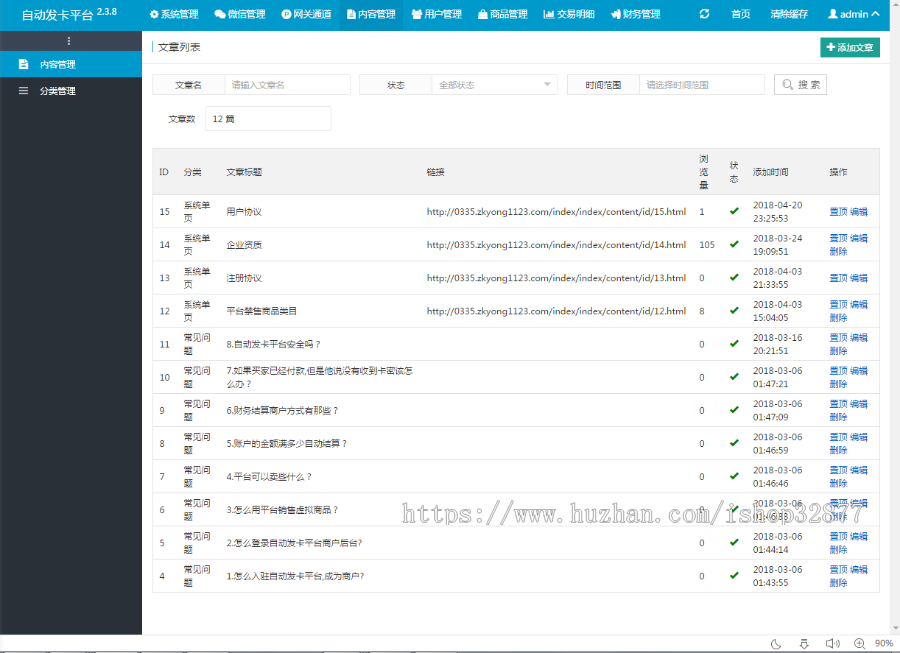Toggle the green status check on 注册协议
Viewport: 900px width, 653px height.
point(734,278)
